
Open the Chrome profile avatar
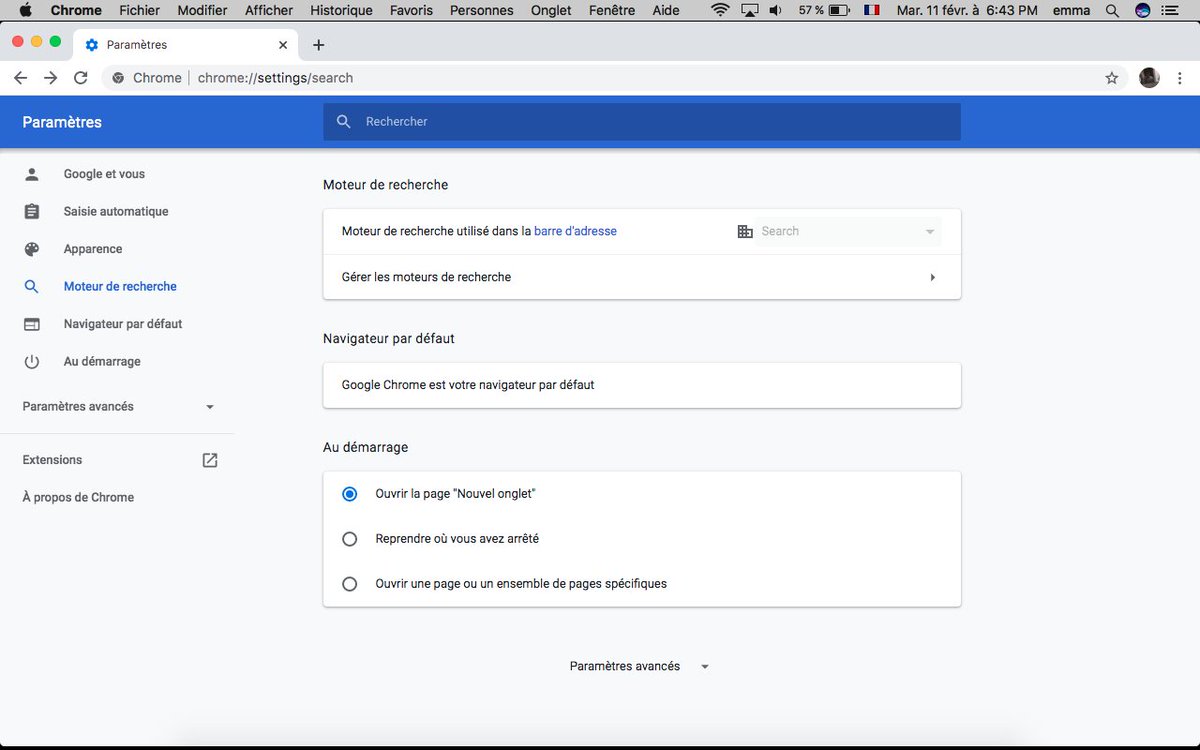[x=1149, y=78]
